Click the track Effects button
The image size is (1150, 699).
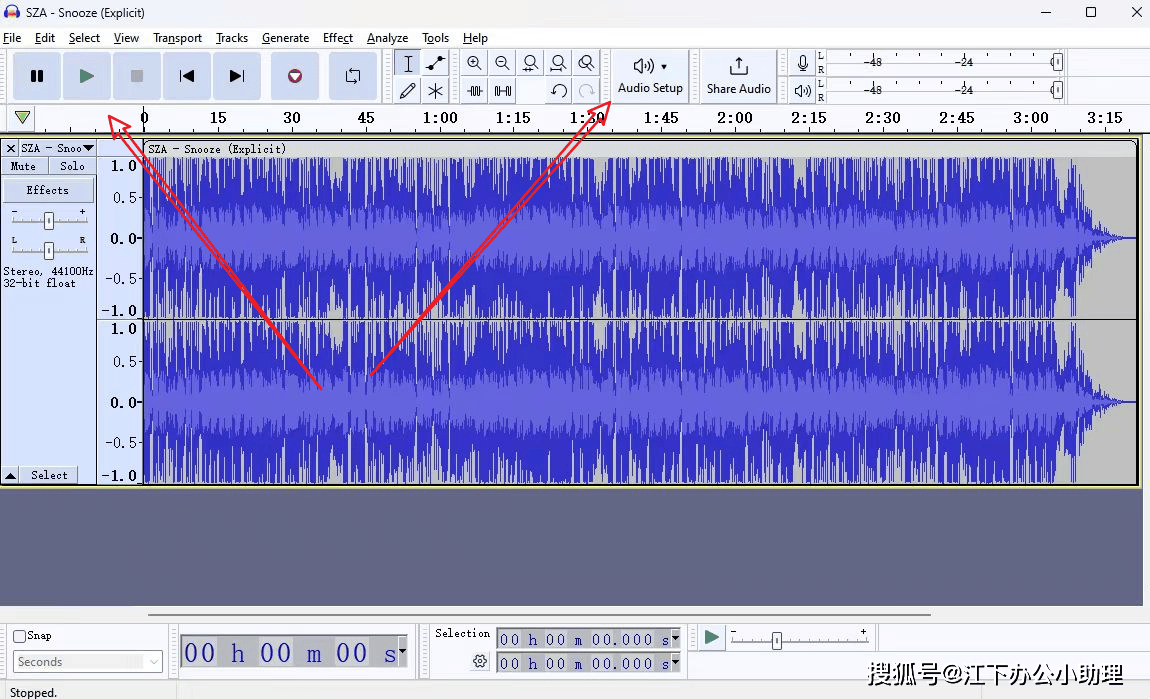48,190
